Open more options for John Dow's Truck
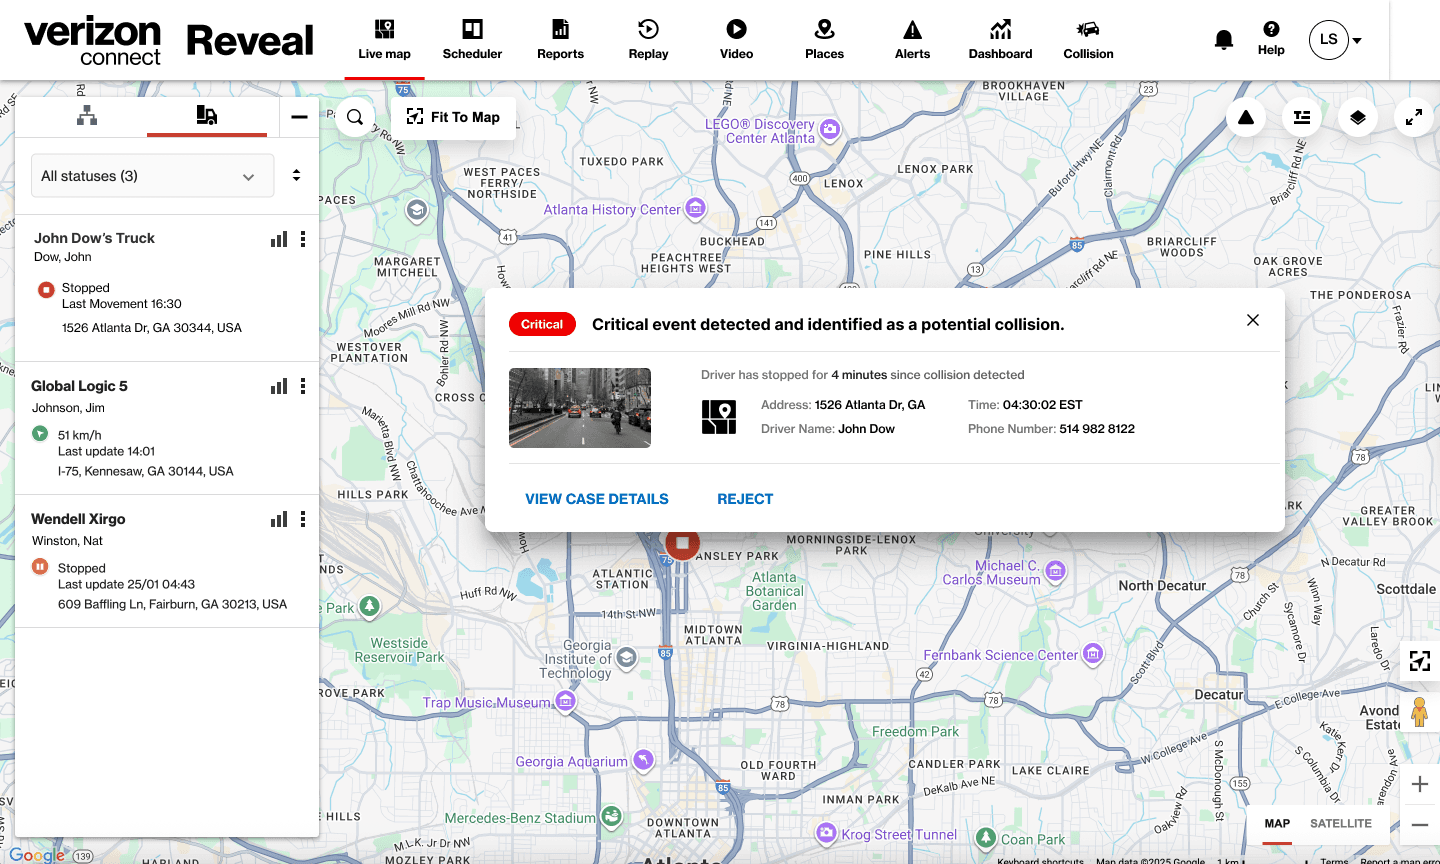The height and width of the screenshot is (864, 1440). [x=302, y=239]
